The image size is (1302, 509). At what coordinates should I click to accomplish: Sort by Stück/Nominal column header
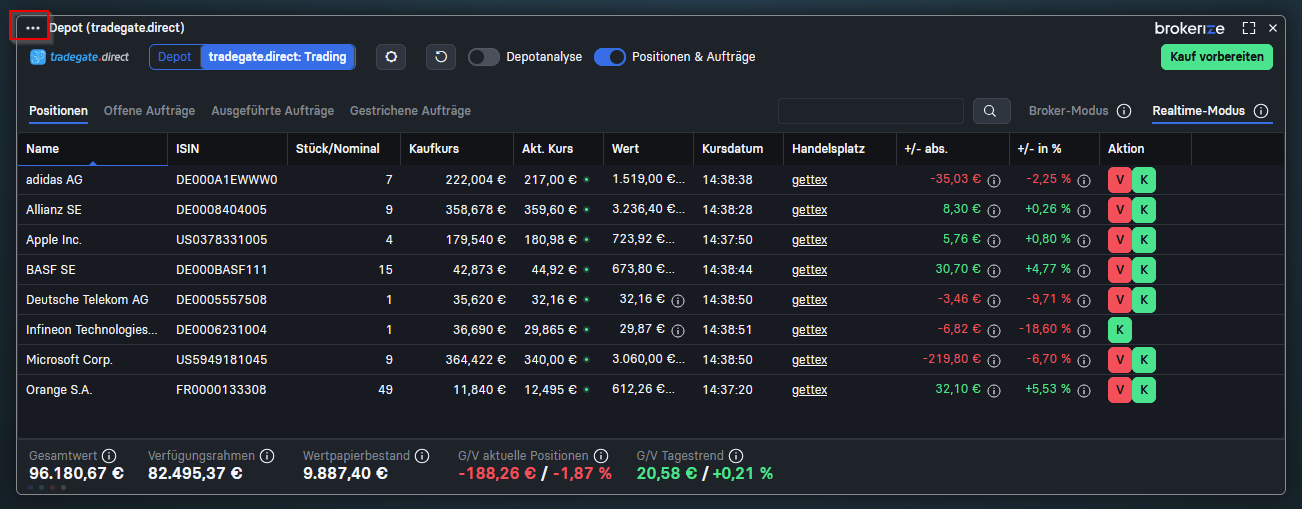pos(344,149)
